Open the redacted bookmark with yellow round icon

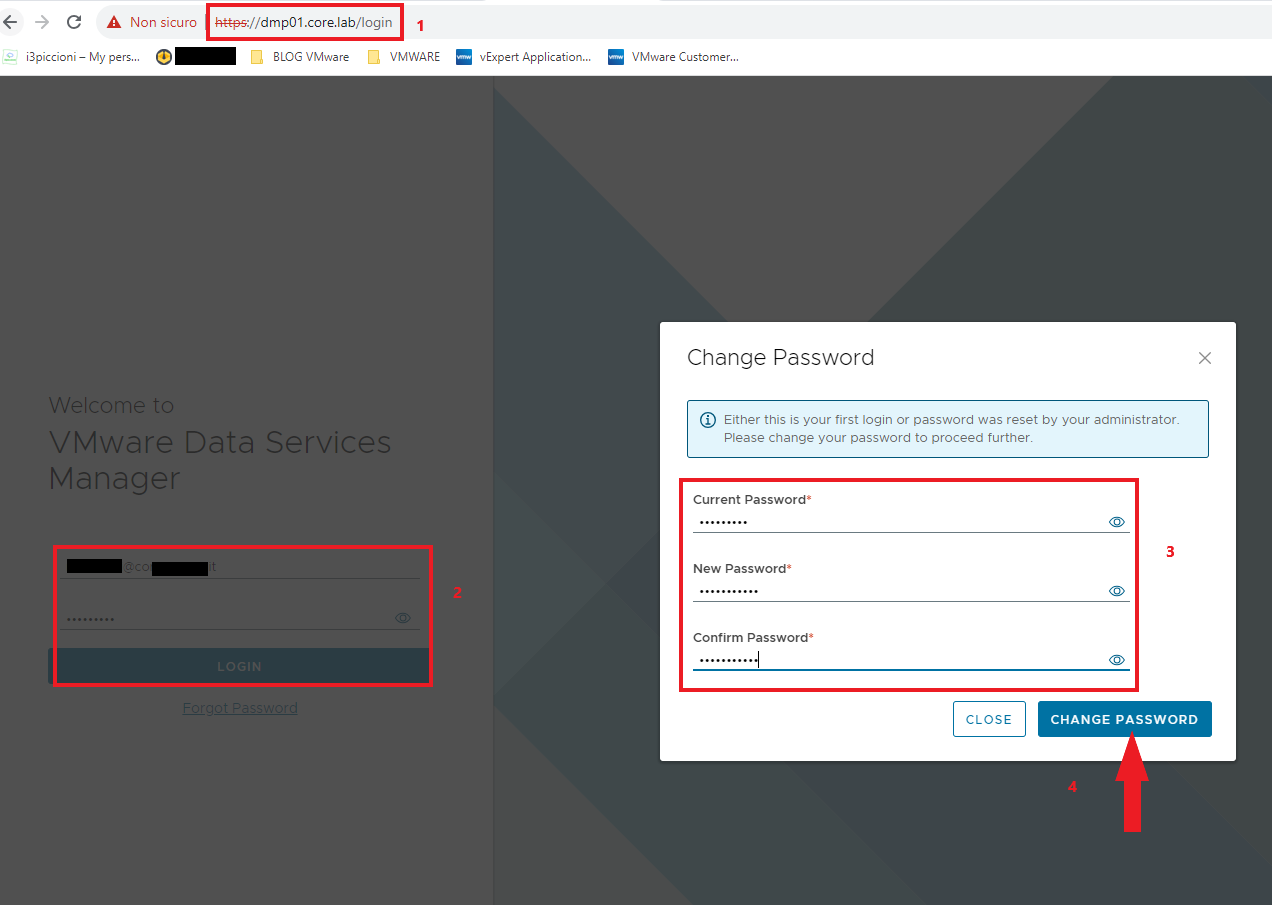tap(196, 57)
